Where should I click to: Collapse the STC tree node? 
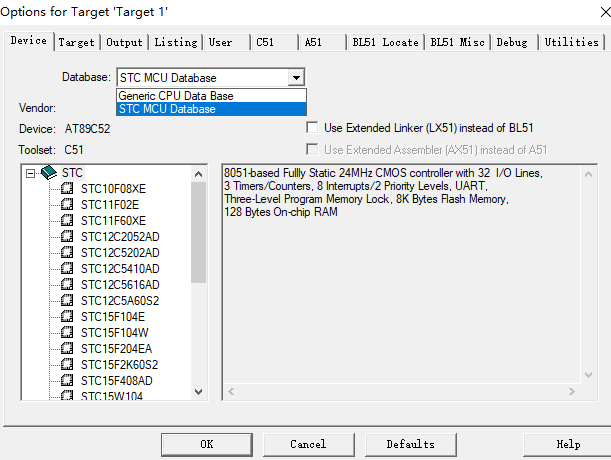point(30,173)
